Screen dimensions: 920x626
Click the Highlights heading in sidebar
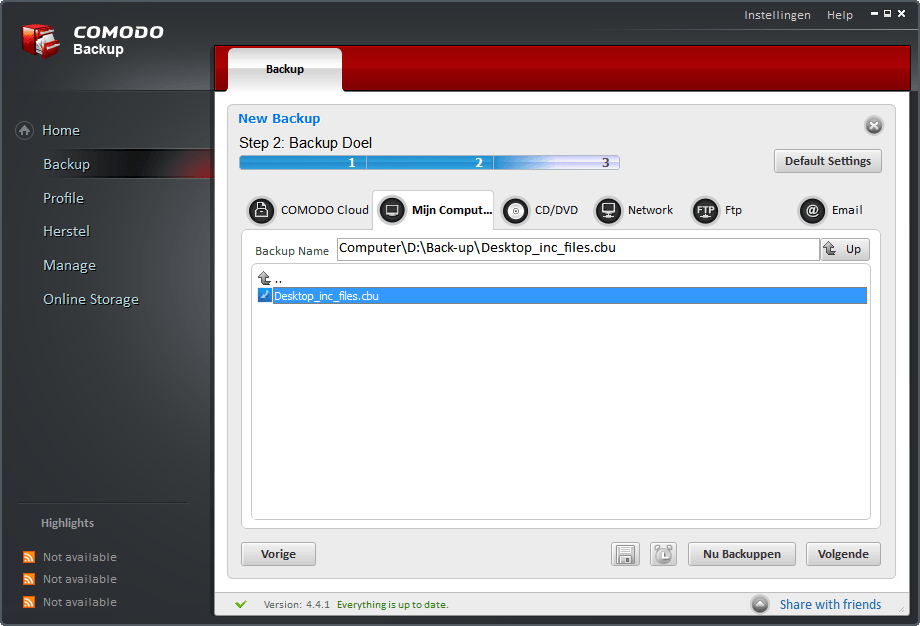[x=67, y=523]
